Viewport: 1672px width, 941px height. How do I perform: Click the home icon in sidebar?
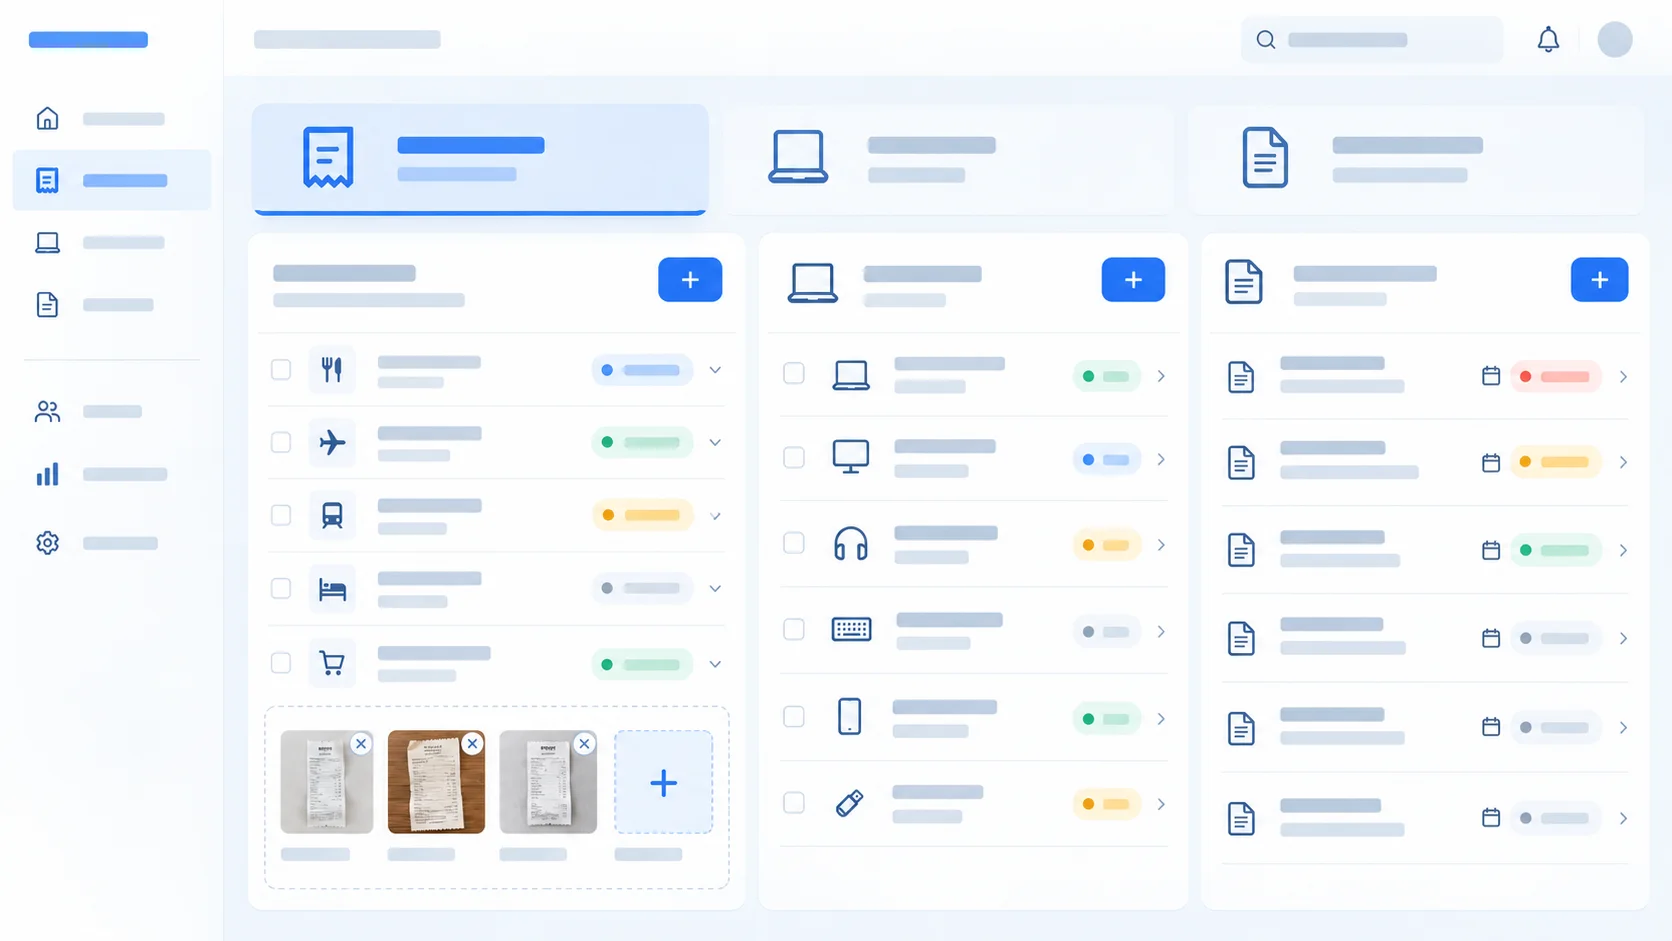pyautogui.click(x=47, y=118)
